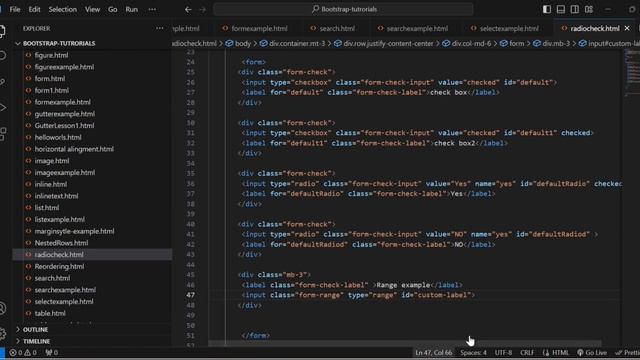Change Spaces: 4 indentation setting
The image size is (640, 360).
[473, 353]
